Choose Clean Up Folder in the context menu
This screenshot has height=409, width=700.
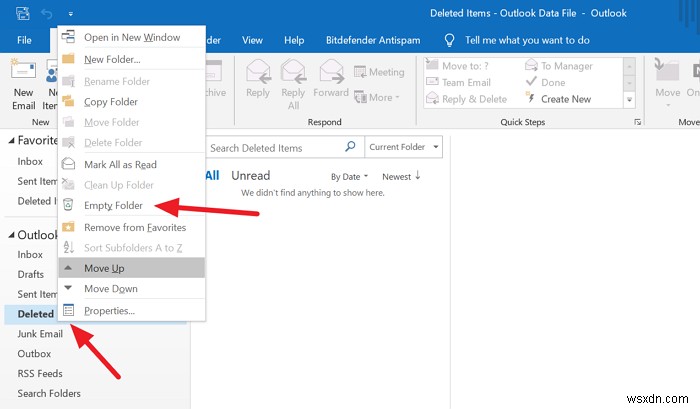(131, 185)
